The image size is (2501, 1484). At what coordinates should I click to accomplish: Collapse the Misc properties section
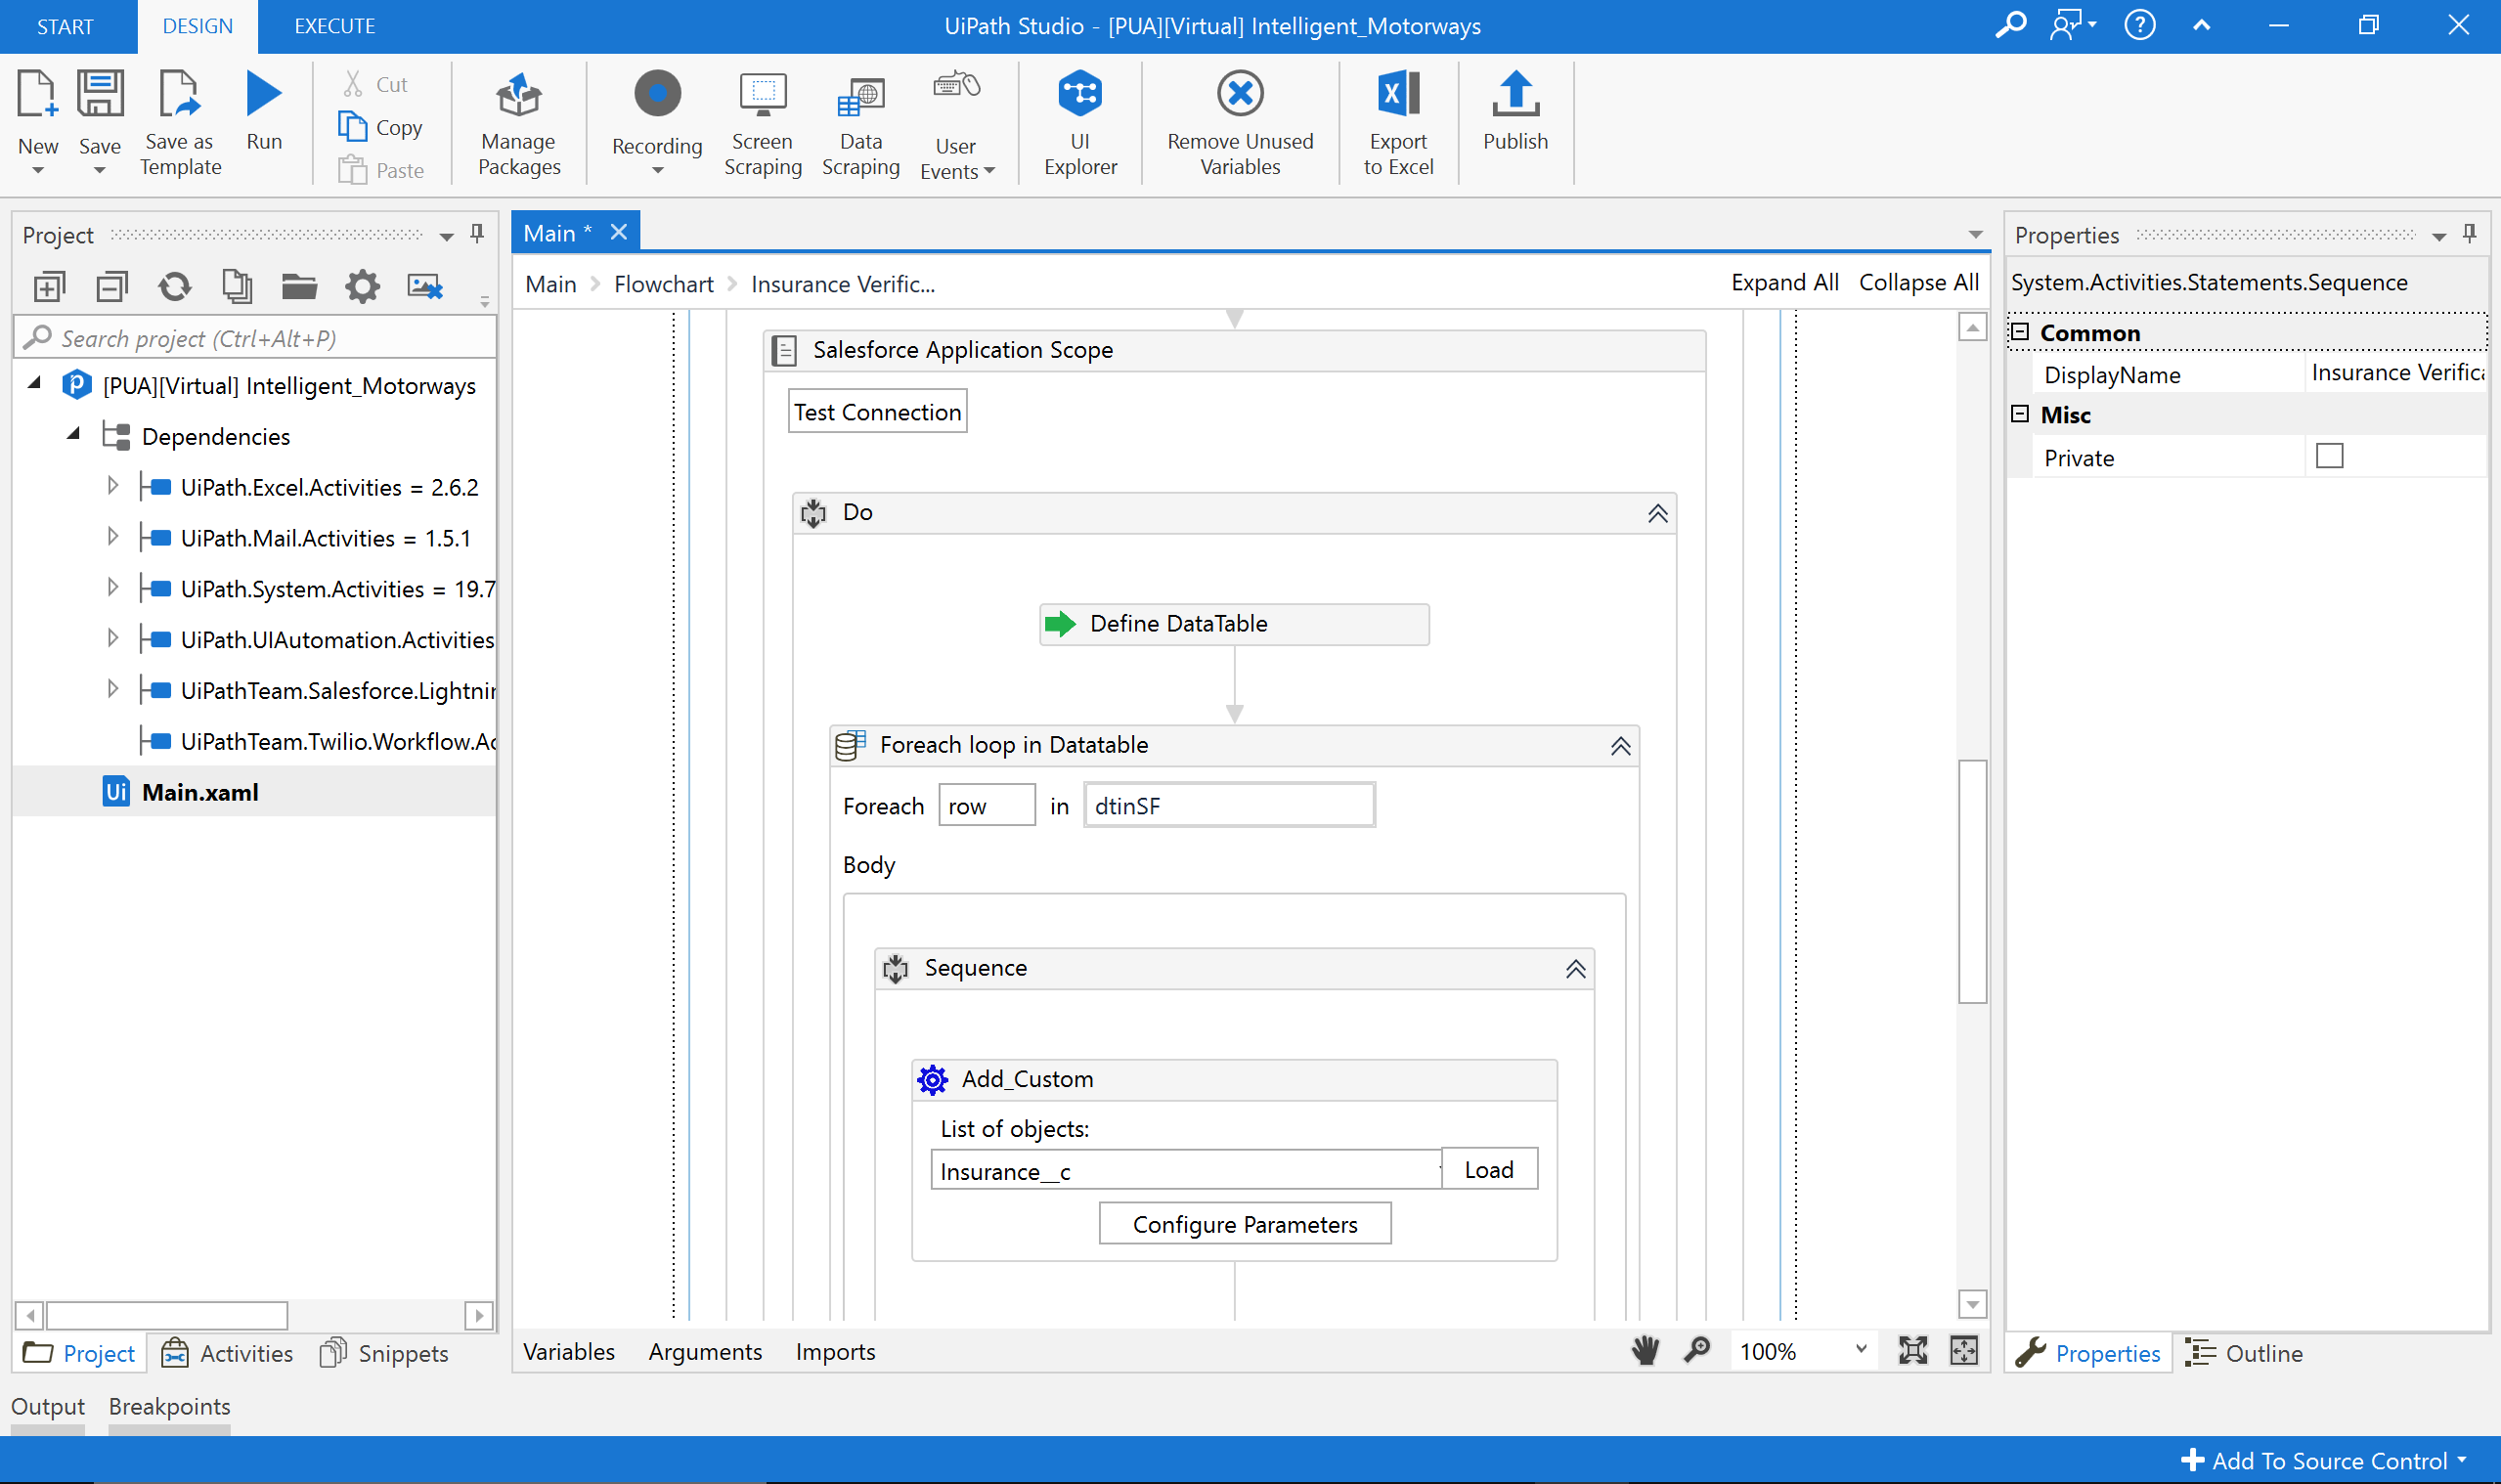tap(2020, 414)
